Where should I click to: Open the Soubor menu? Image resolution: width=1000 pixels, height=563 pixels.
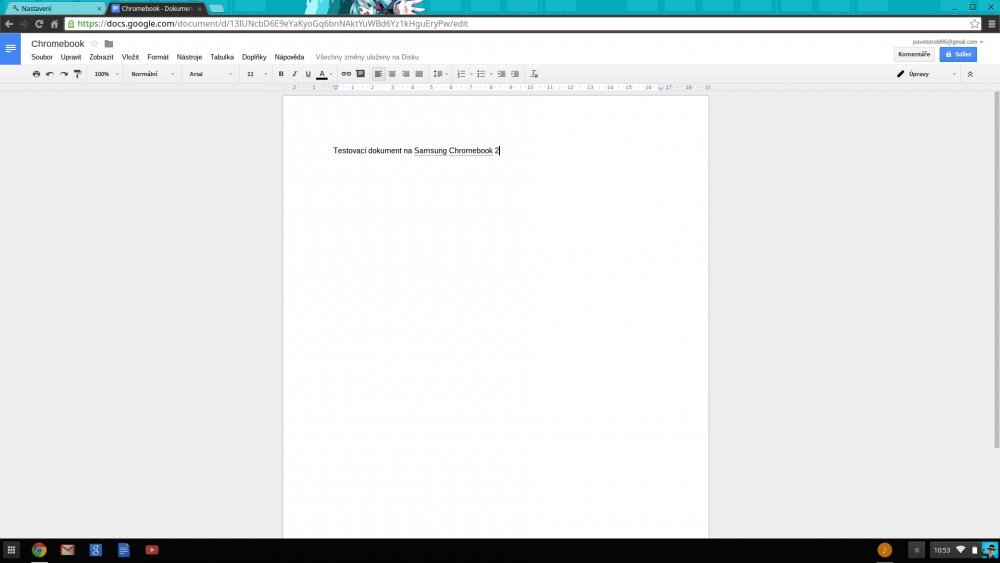pyautogui.click(x=42, y=57)
